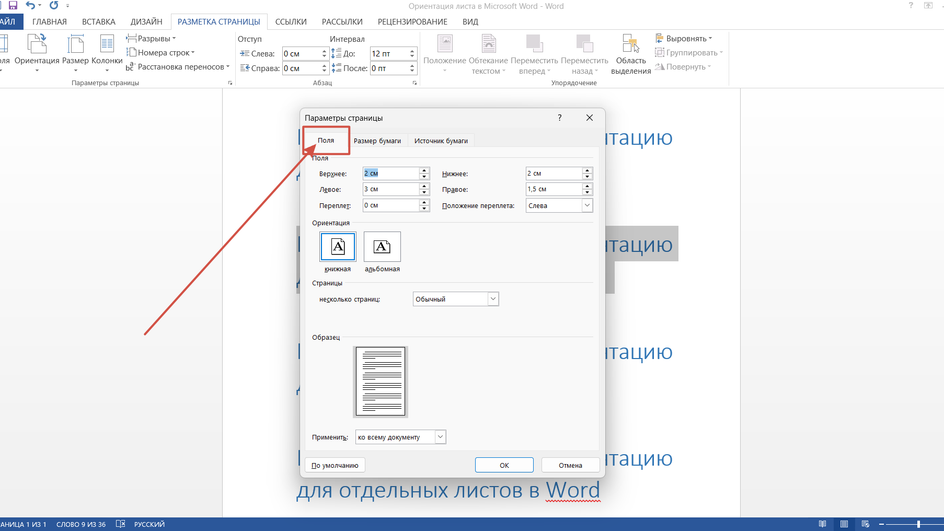Open the ДИЗАЙН ribbon tab
Viewport: 944px width, 531px height.
(x=146, y=22)
